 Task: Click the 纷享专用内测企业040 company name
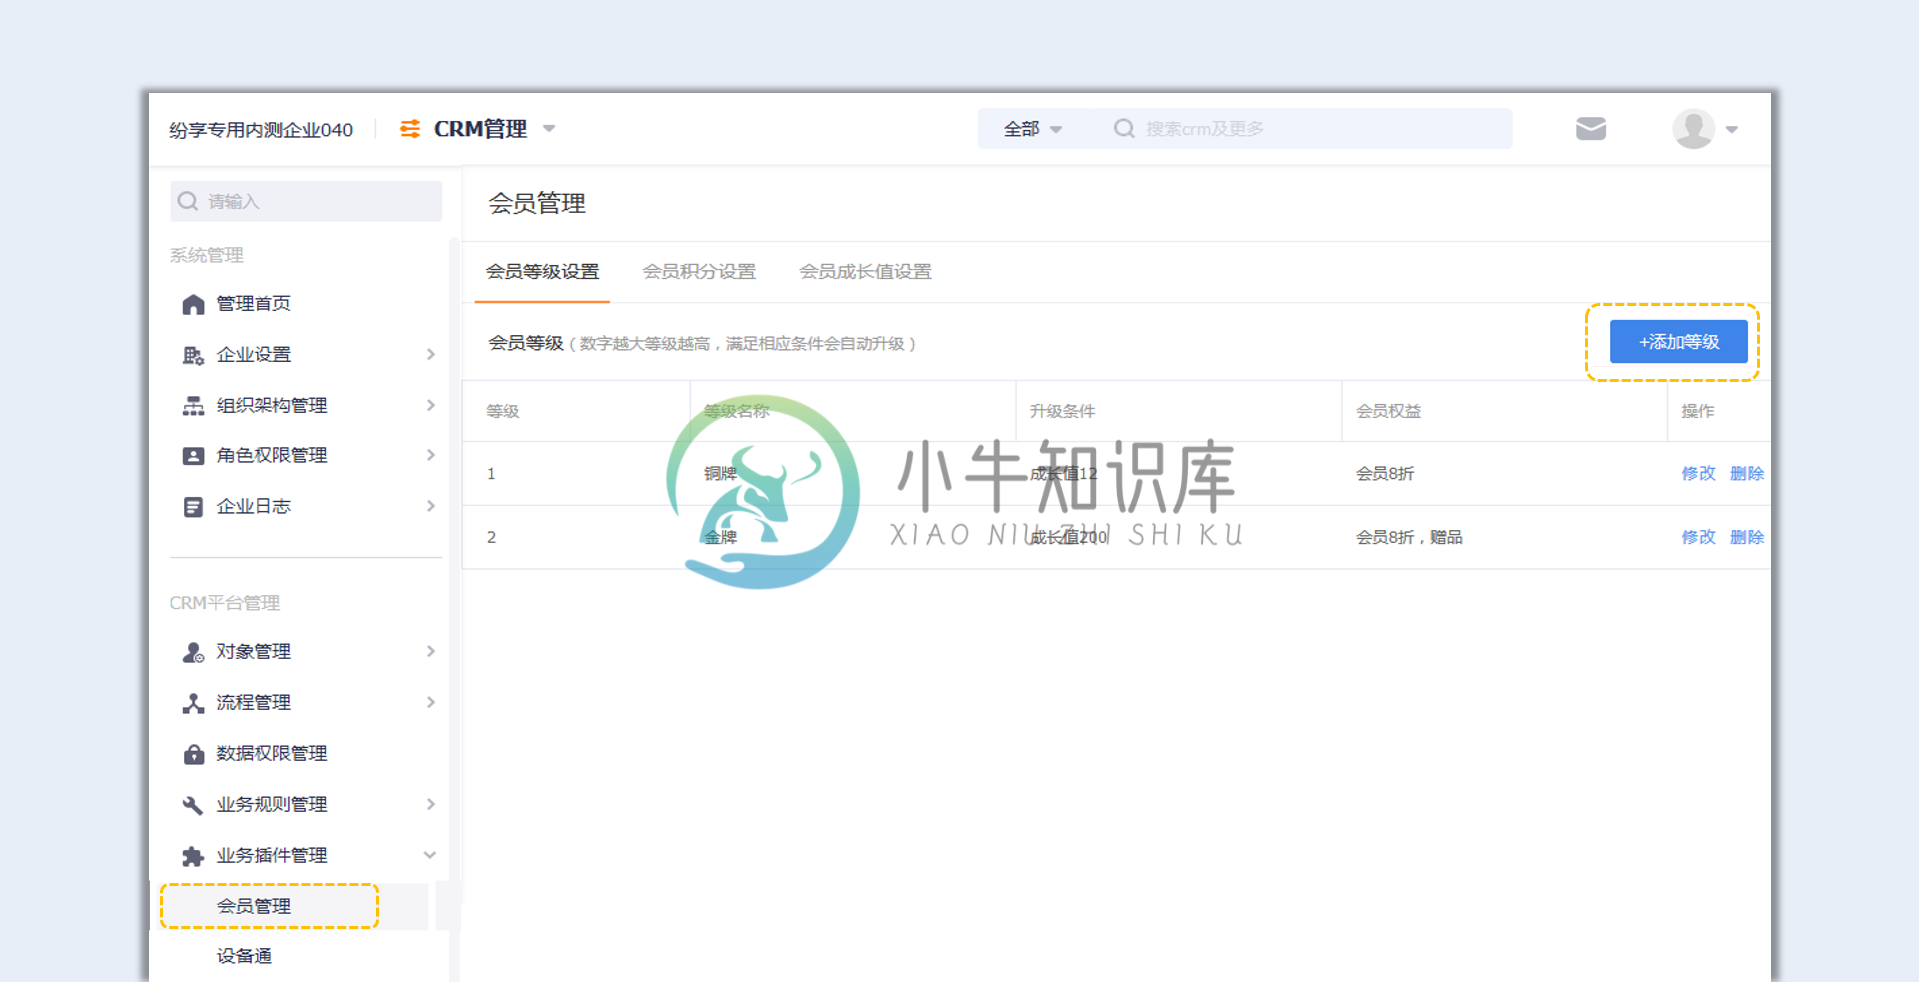(x=261, y=130)
